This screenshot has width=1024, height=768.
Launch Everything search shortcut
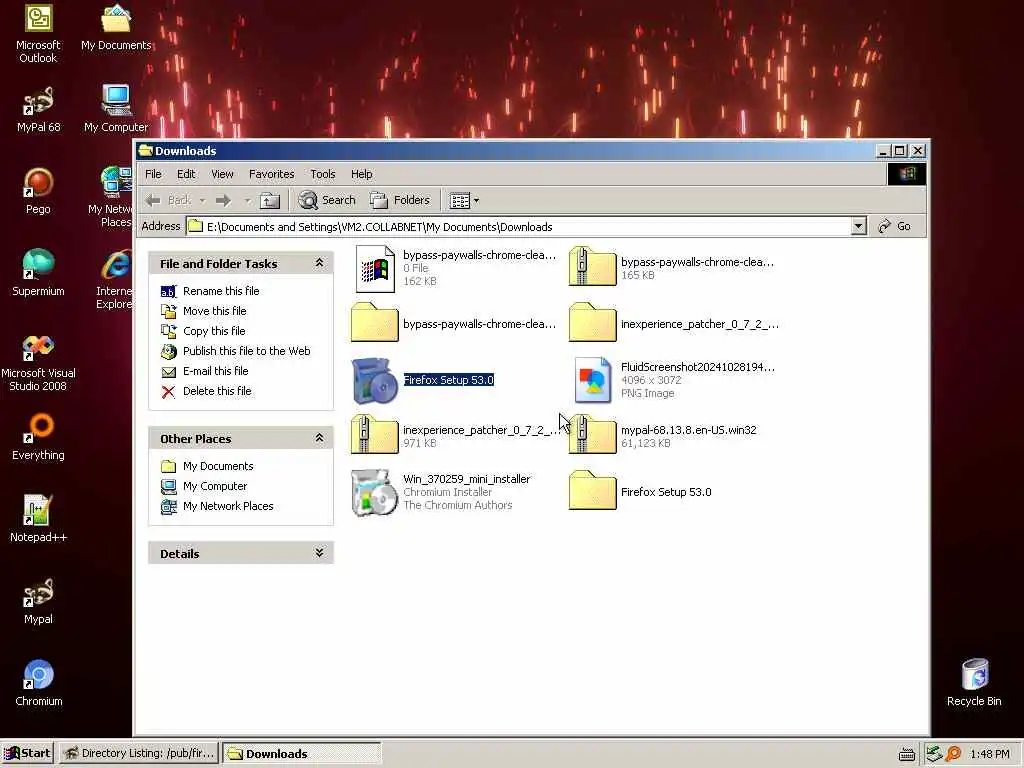[x=38, y=437]
